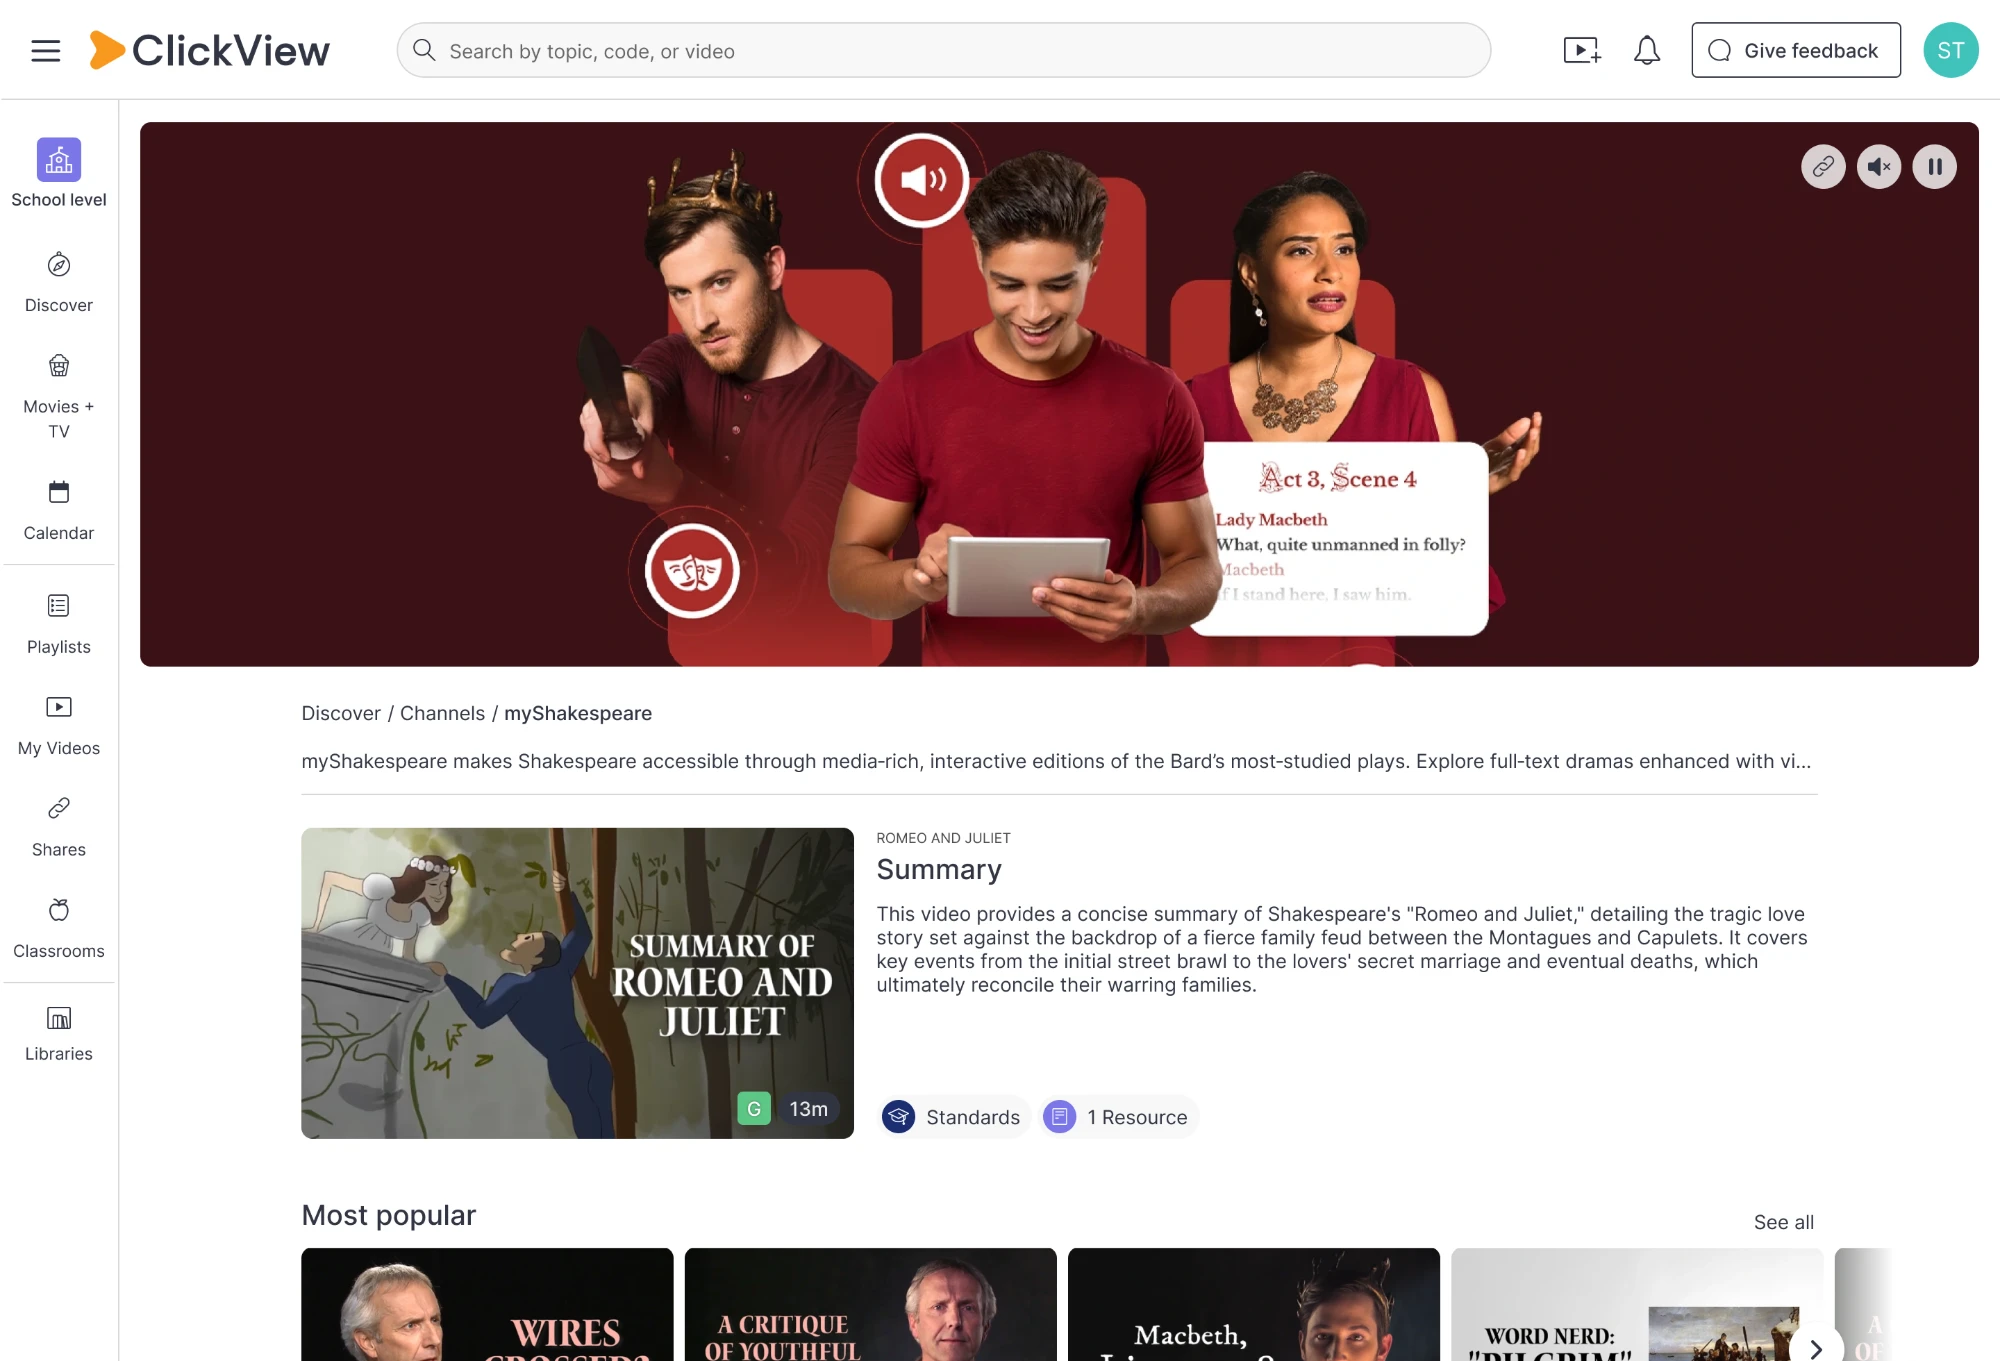Open Playlists in sidebar

click(x=59, y=625)
